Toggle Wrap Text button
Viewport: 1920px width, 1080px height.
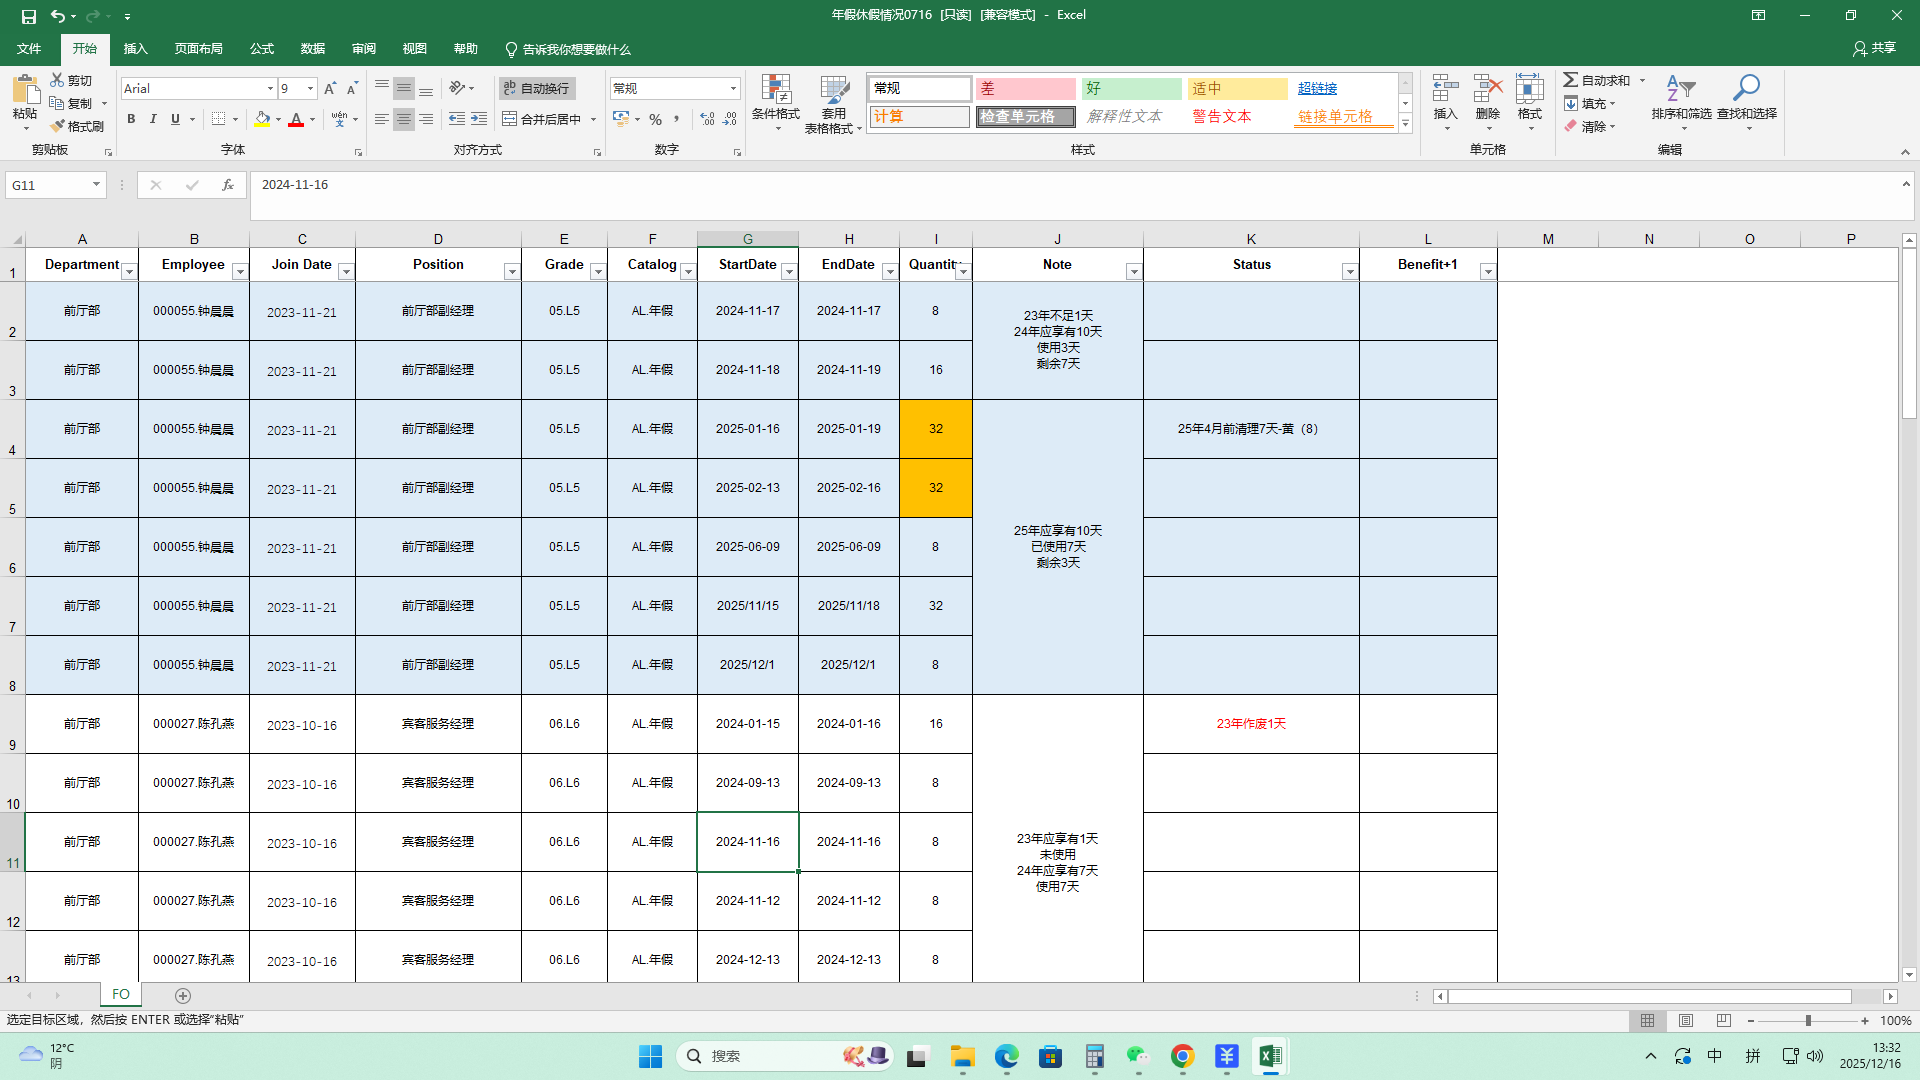coord(536,88)
